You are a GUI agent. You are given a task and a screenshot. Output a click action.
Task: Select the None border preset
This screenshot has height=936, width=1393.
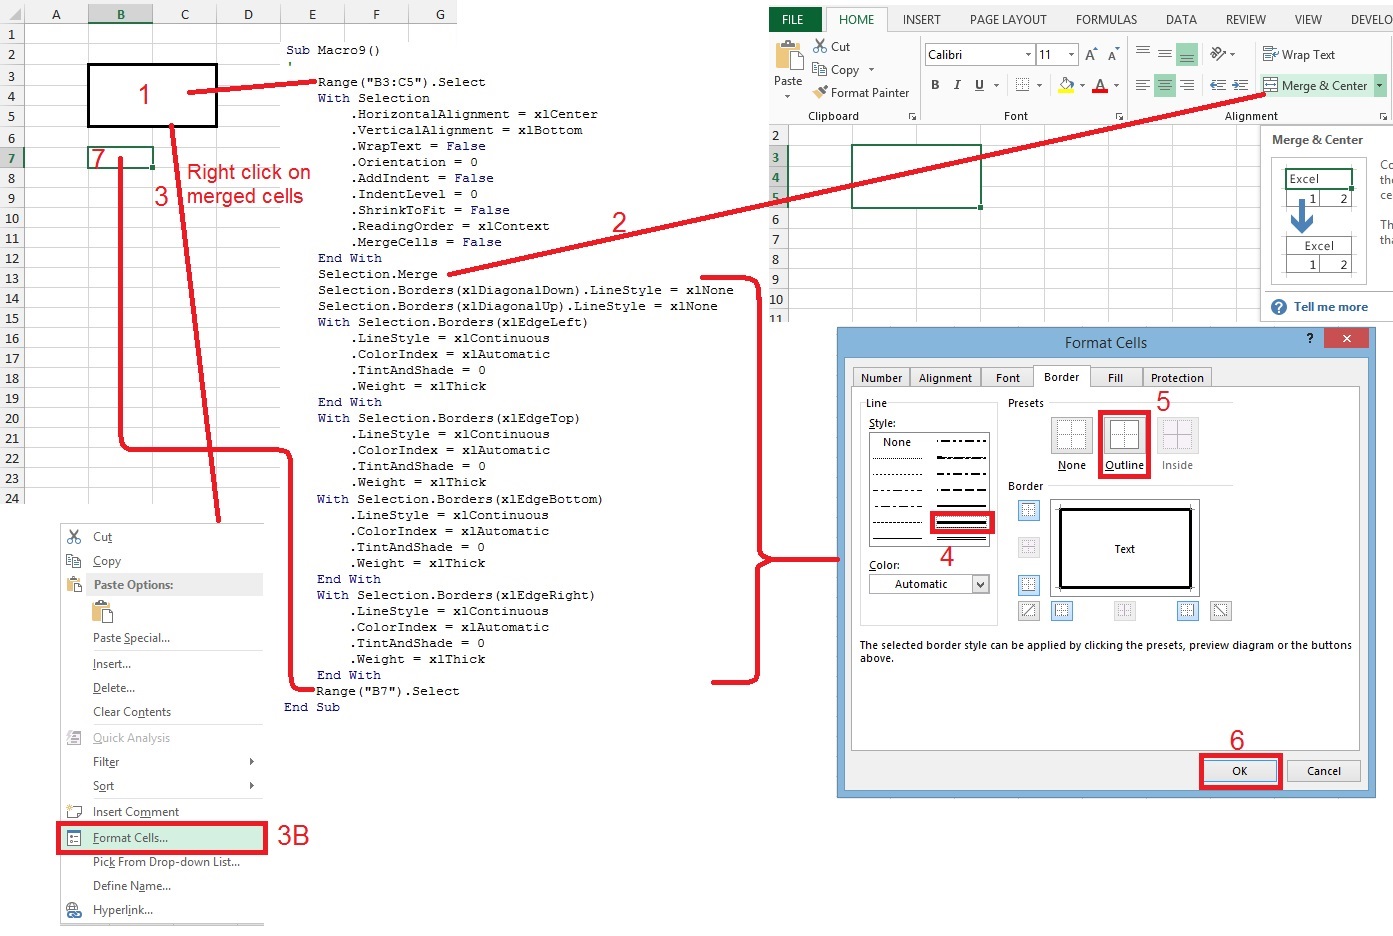1071,436
